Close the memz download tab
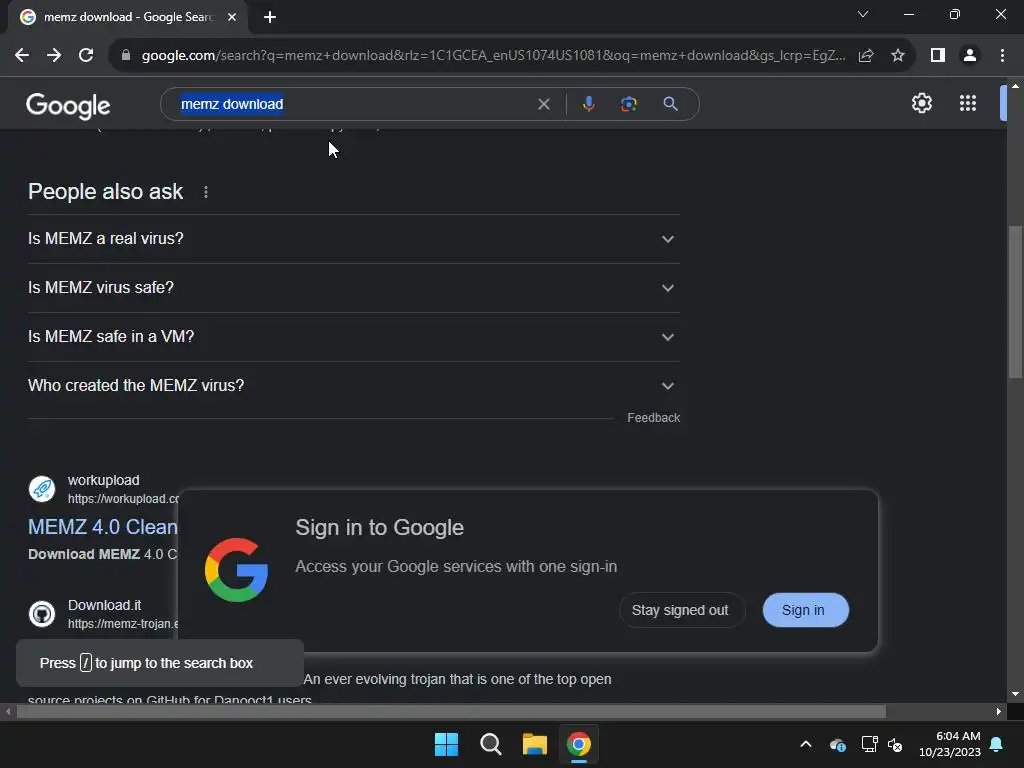 (x=232, y=17)
